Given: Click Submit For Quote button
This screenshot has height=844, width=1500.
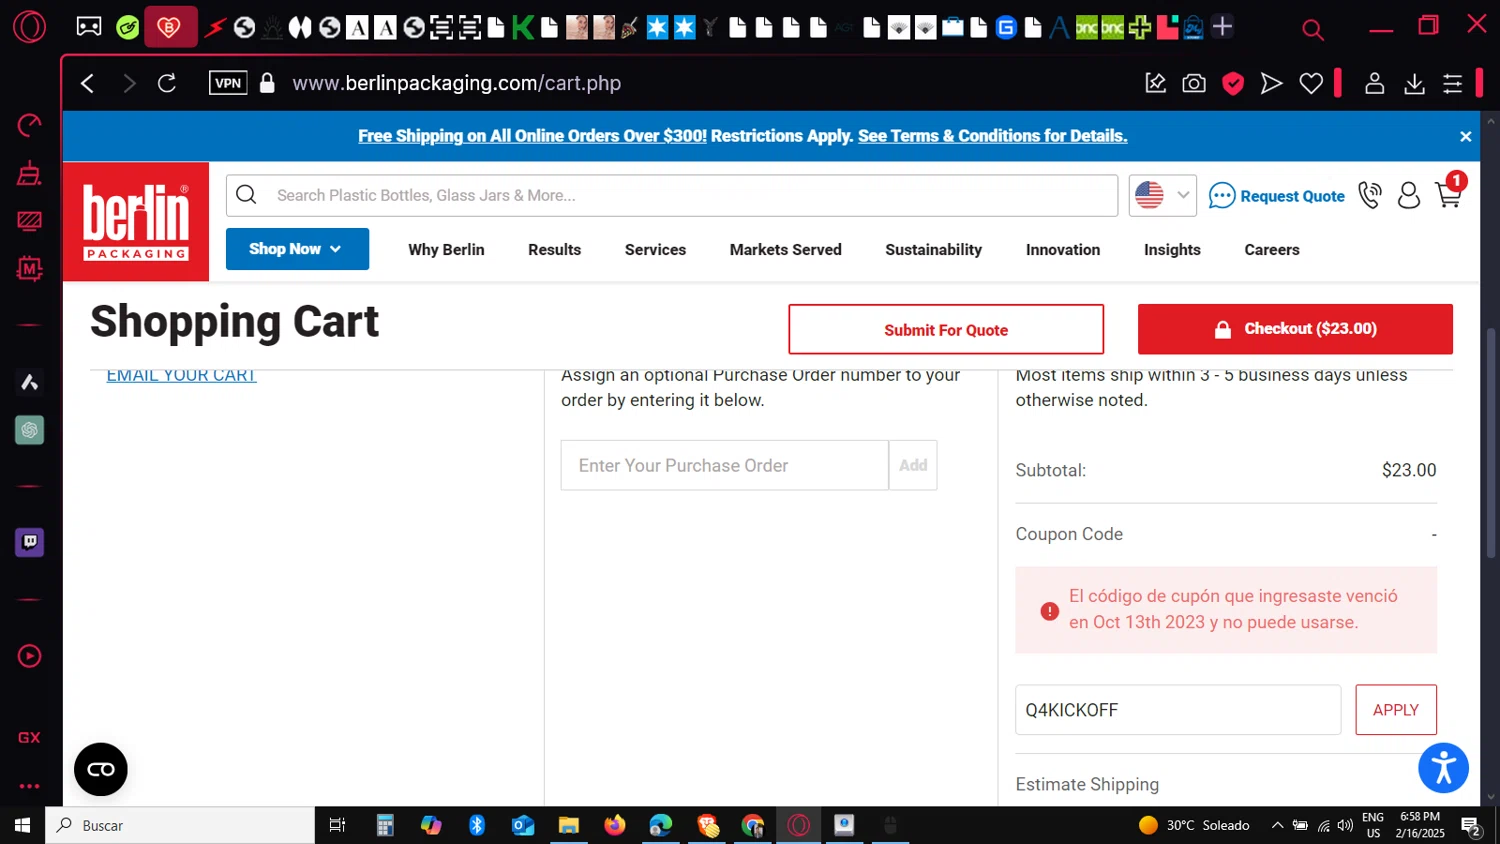Looking at the screenshot, I should (946, 329).
